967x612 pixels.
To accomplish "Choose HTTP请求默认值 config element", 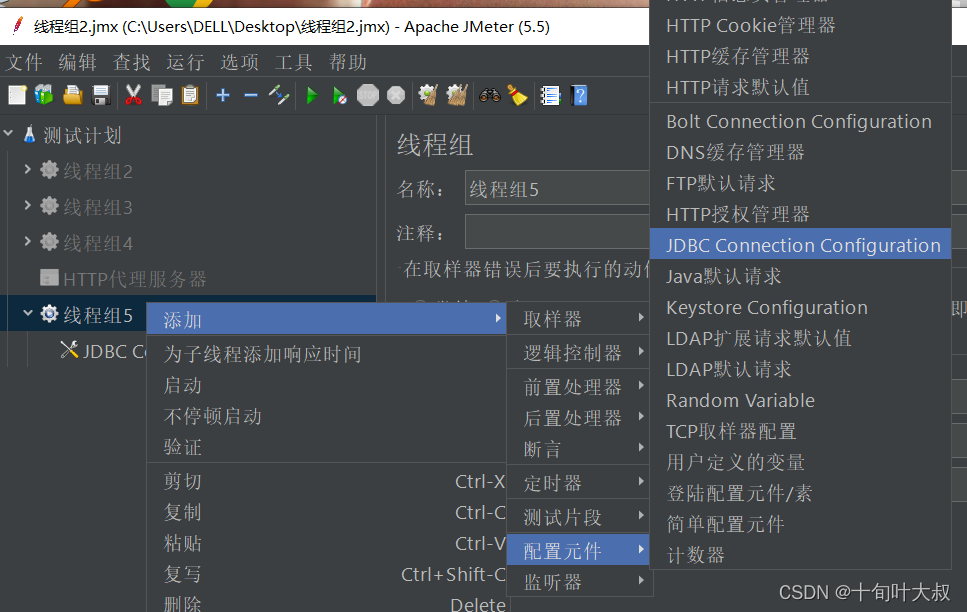I will pyautogui.click(x=800, y=87).
